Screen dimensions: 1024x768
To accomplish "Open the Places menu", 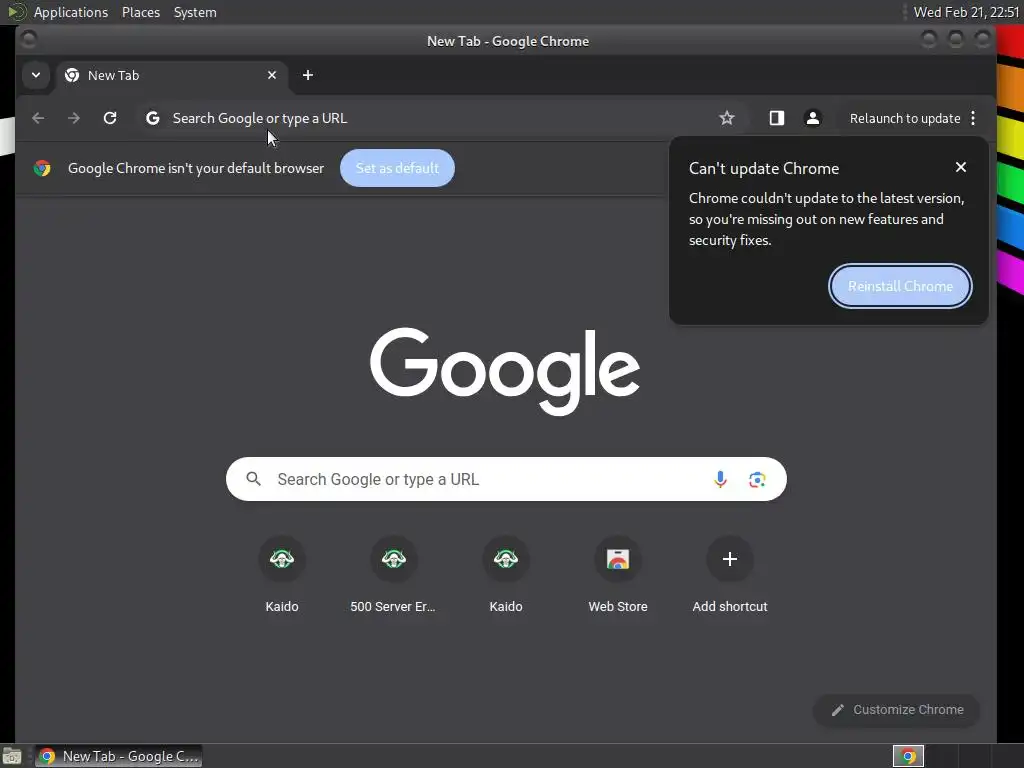I will coord(140,12).
